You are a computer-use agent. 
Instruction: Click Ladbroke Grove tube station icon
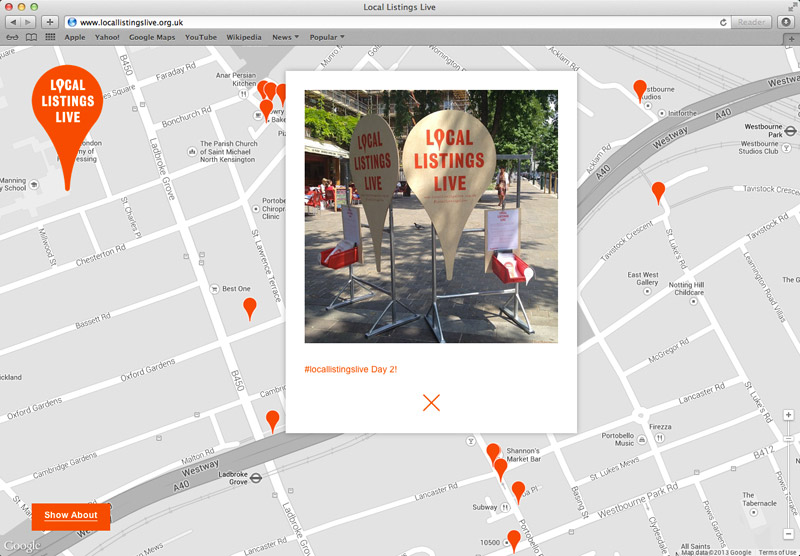tap(256, 478)
